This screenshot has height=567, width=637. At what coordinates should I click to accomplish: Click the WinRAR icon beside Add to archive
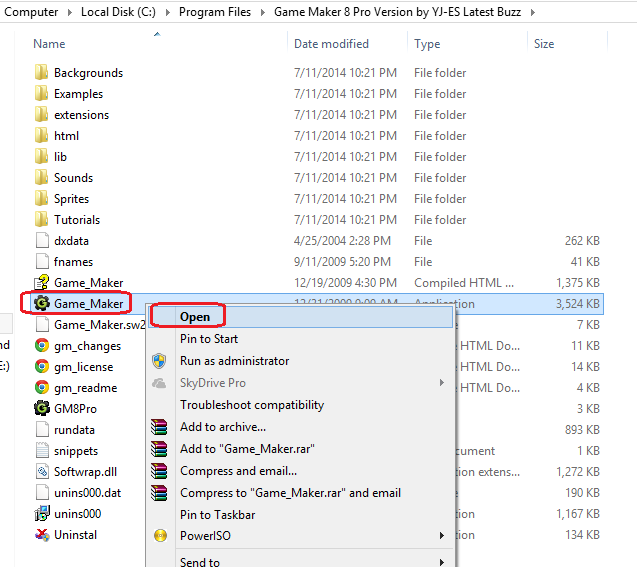[159, 427]
